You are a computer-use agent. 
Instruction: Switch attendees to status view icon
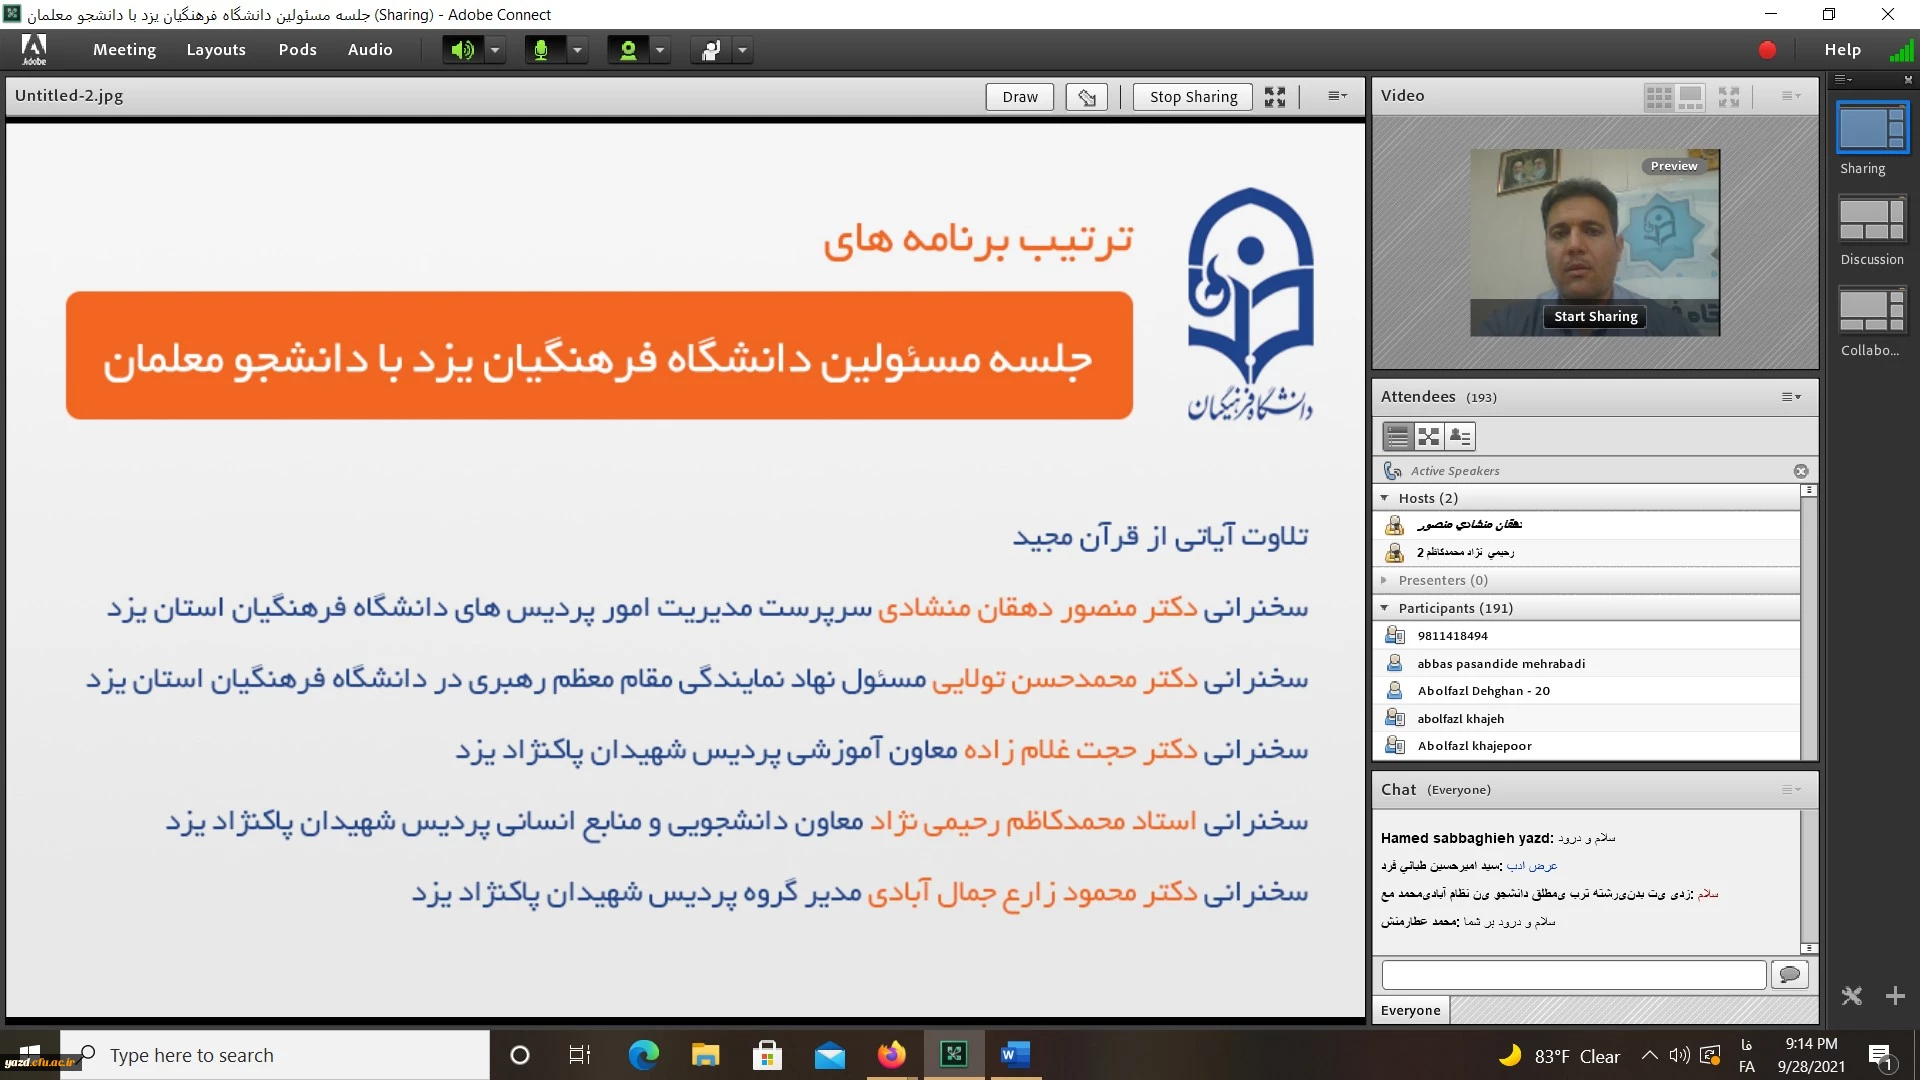1460,437
